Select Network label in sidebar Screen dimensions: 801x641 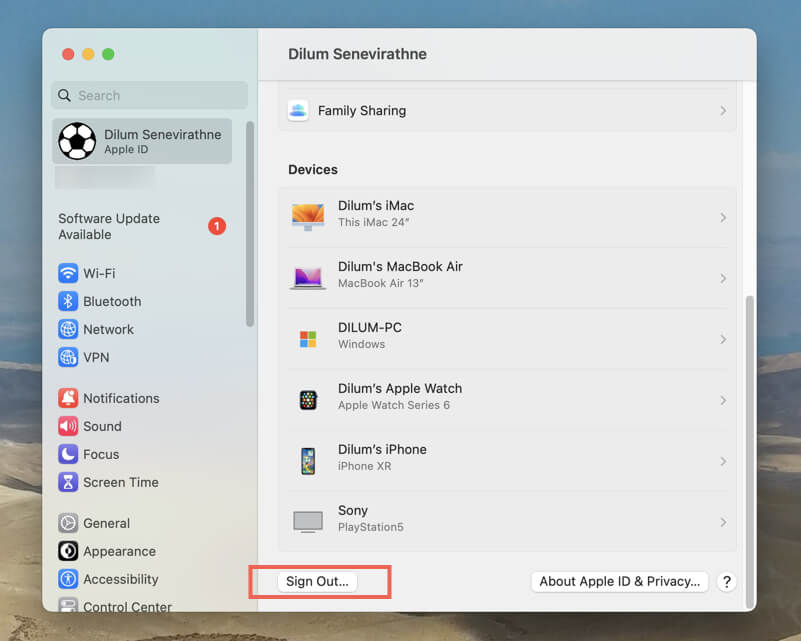pos(108,329)
